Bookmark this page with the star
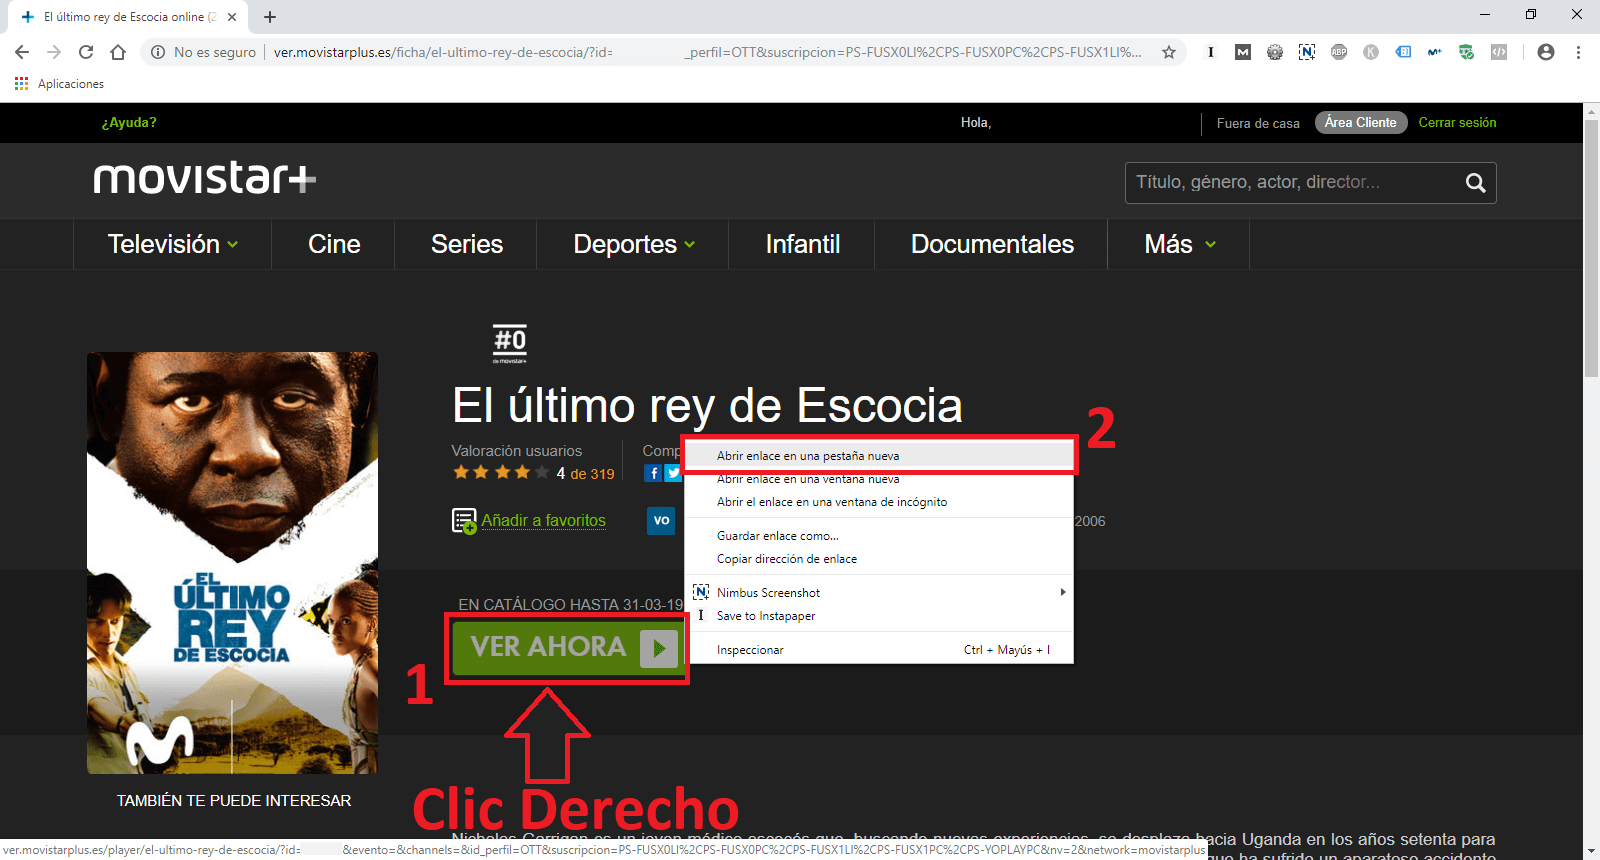The image size is (1600, 860). tap(1168, 52)
